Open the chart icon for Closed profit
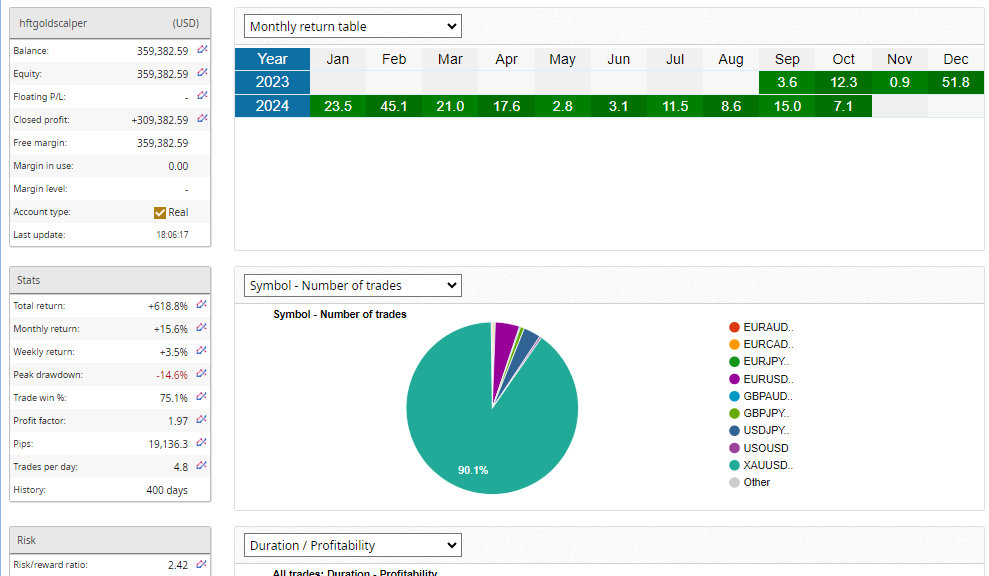The width and height of the screenshot is (989, 576). point(202,118)
